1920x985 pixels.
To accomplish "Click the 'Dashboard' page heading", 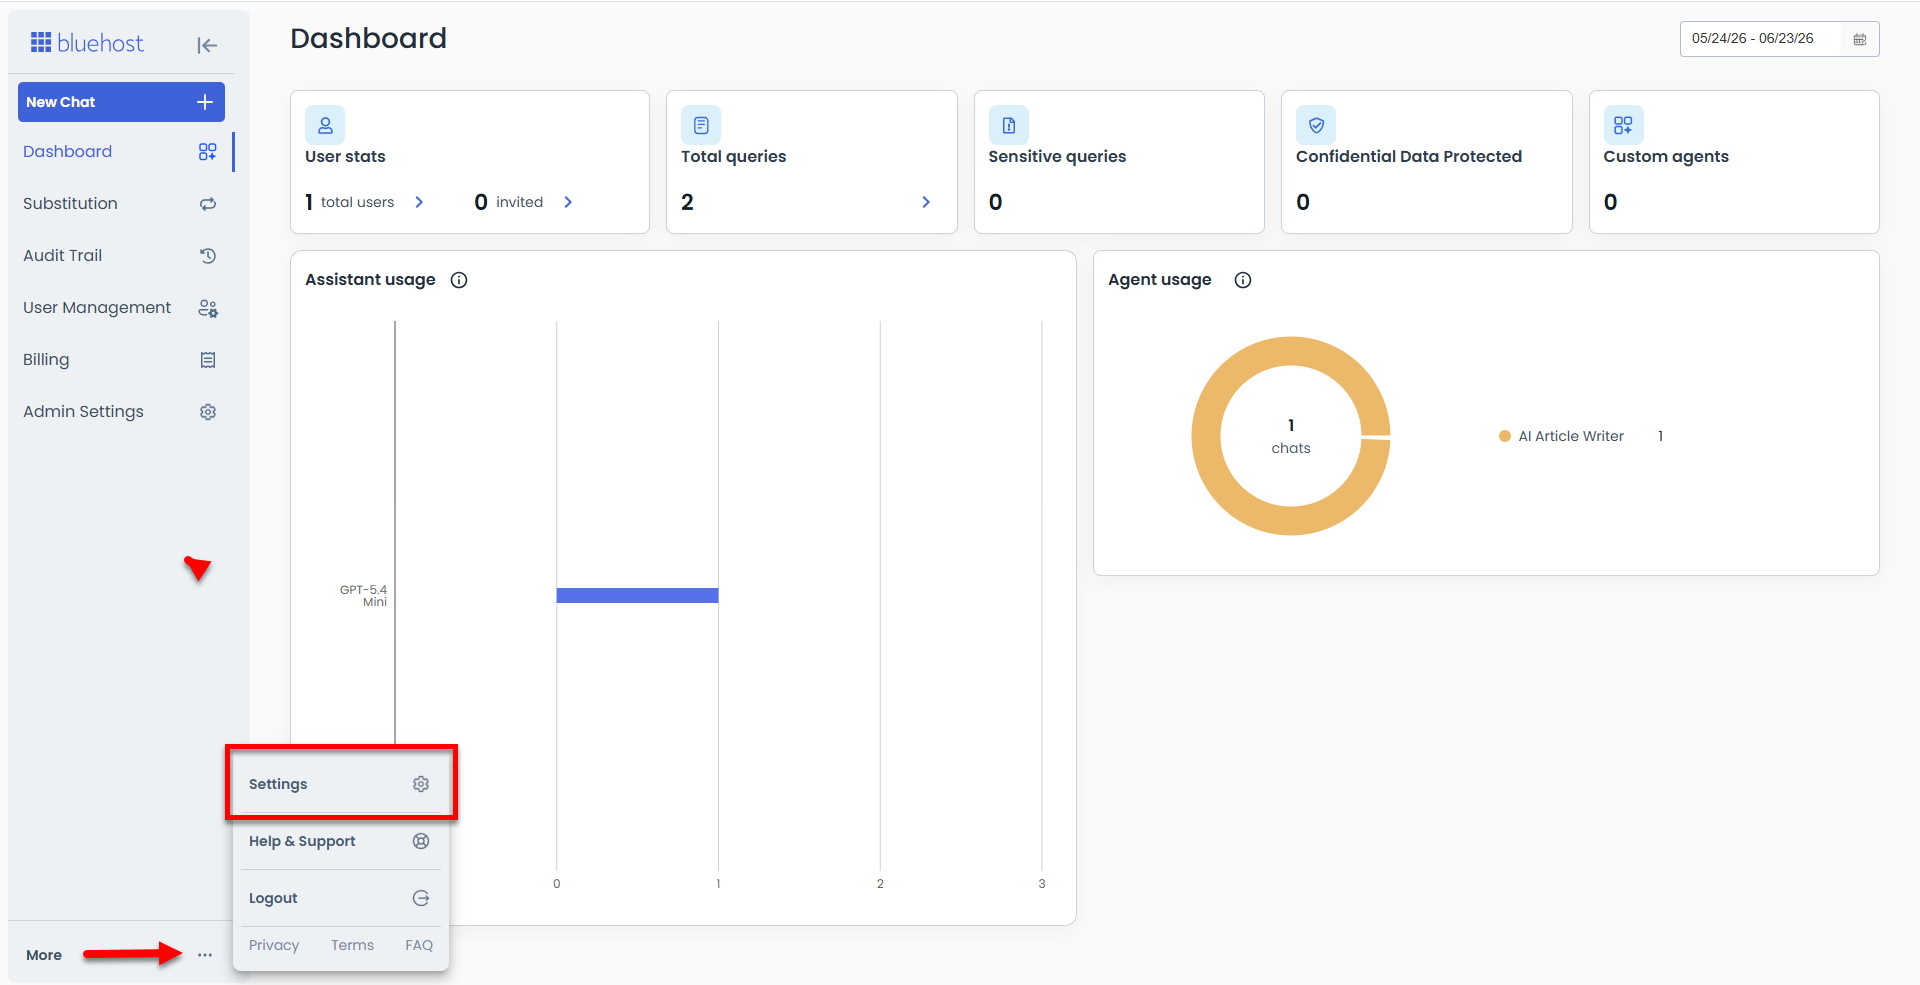I will (x=368, y=38).
